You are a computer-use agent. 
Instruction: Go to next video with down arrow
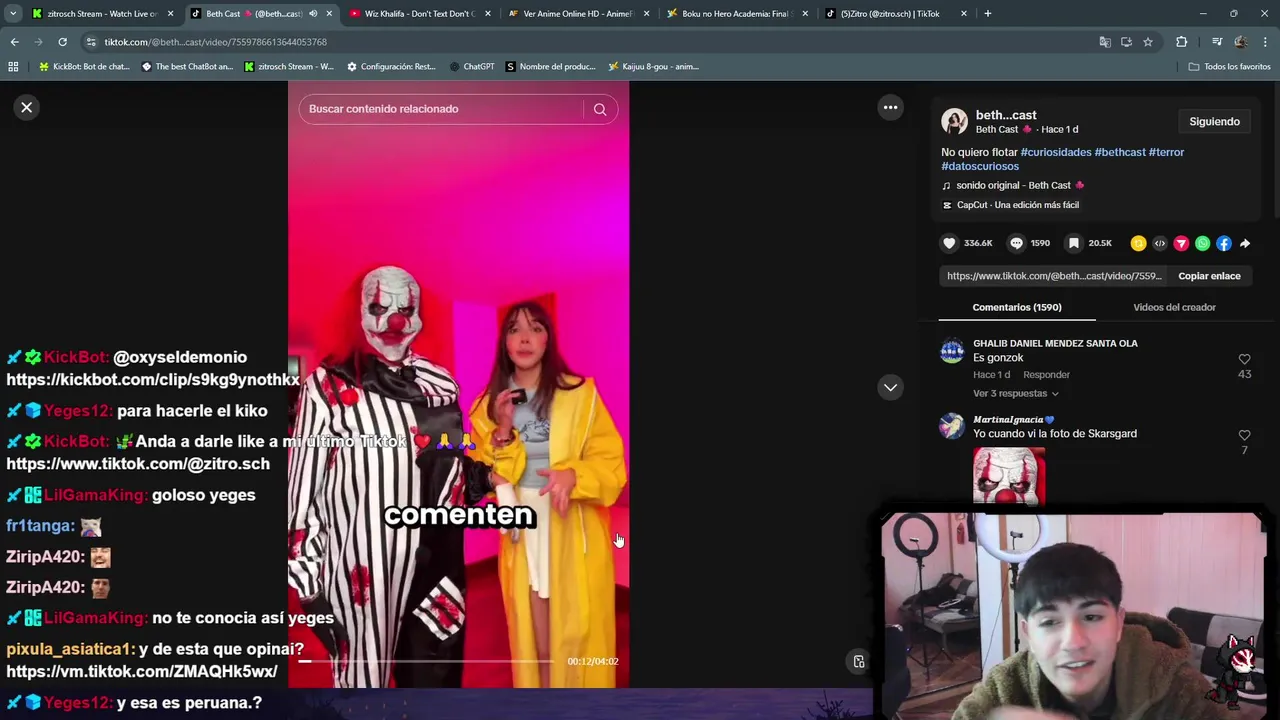click(x=890, y=387)
